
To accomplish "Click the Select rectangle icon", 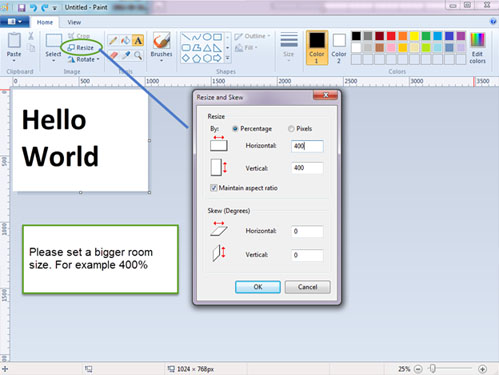I will pyautogui.click(x=53, y=40).
